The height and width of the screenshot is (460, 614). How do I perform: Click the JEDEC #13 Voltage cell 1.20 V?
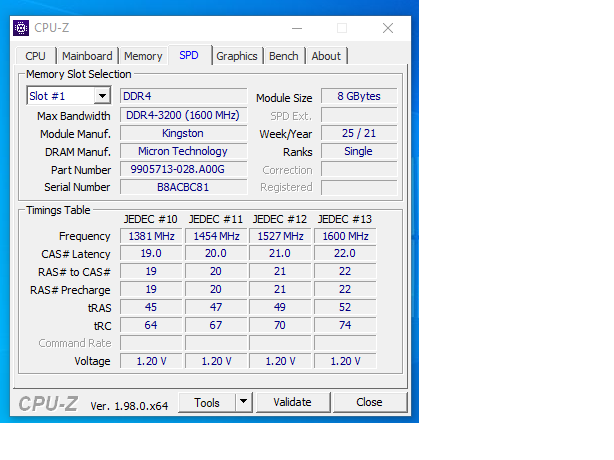click(x=345, y=361)
